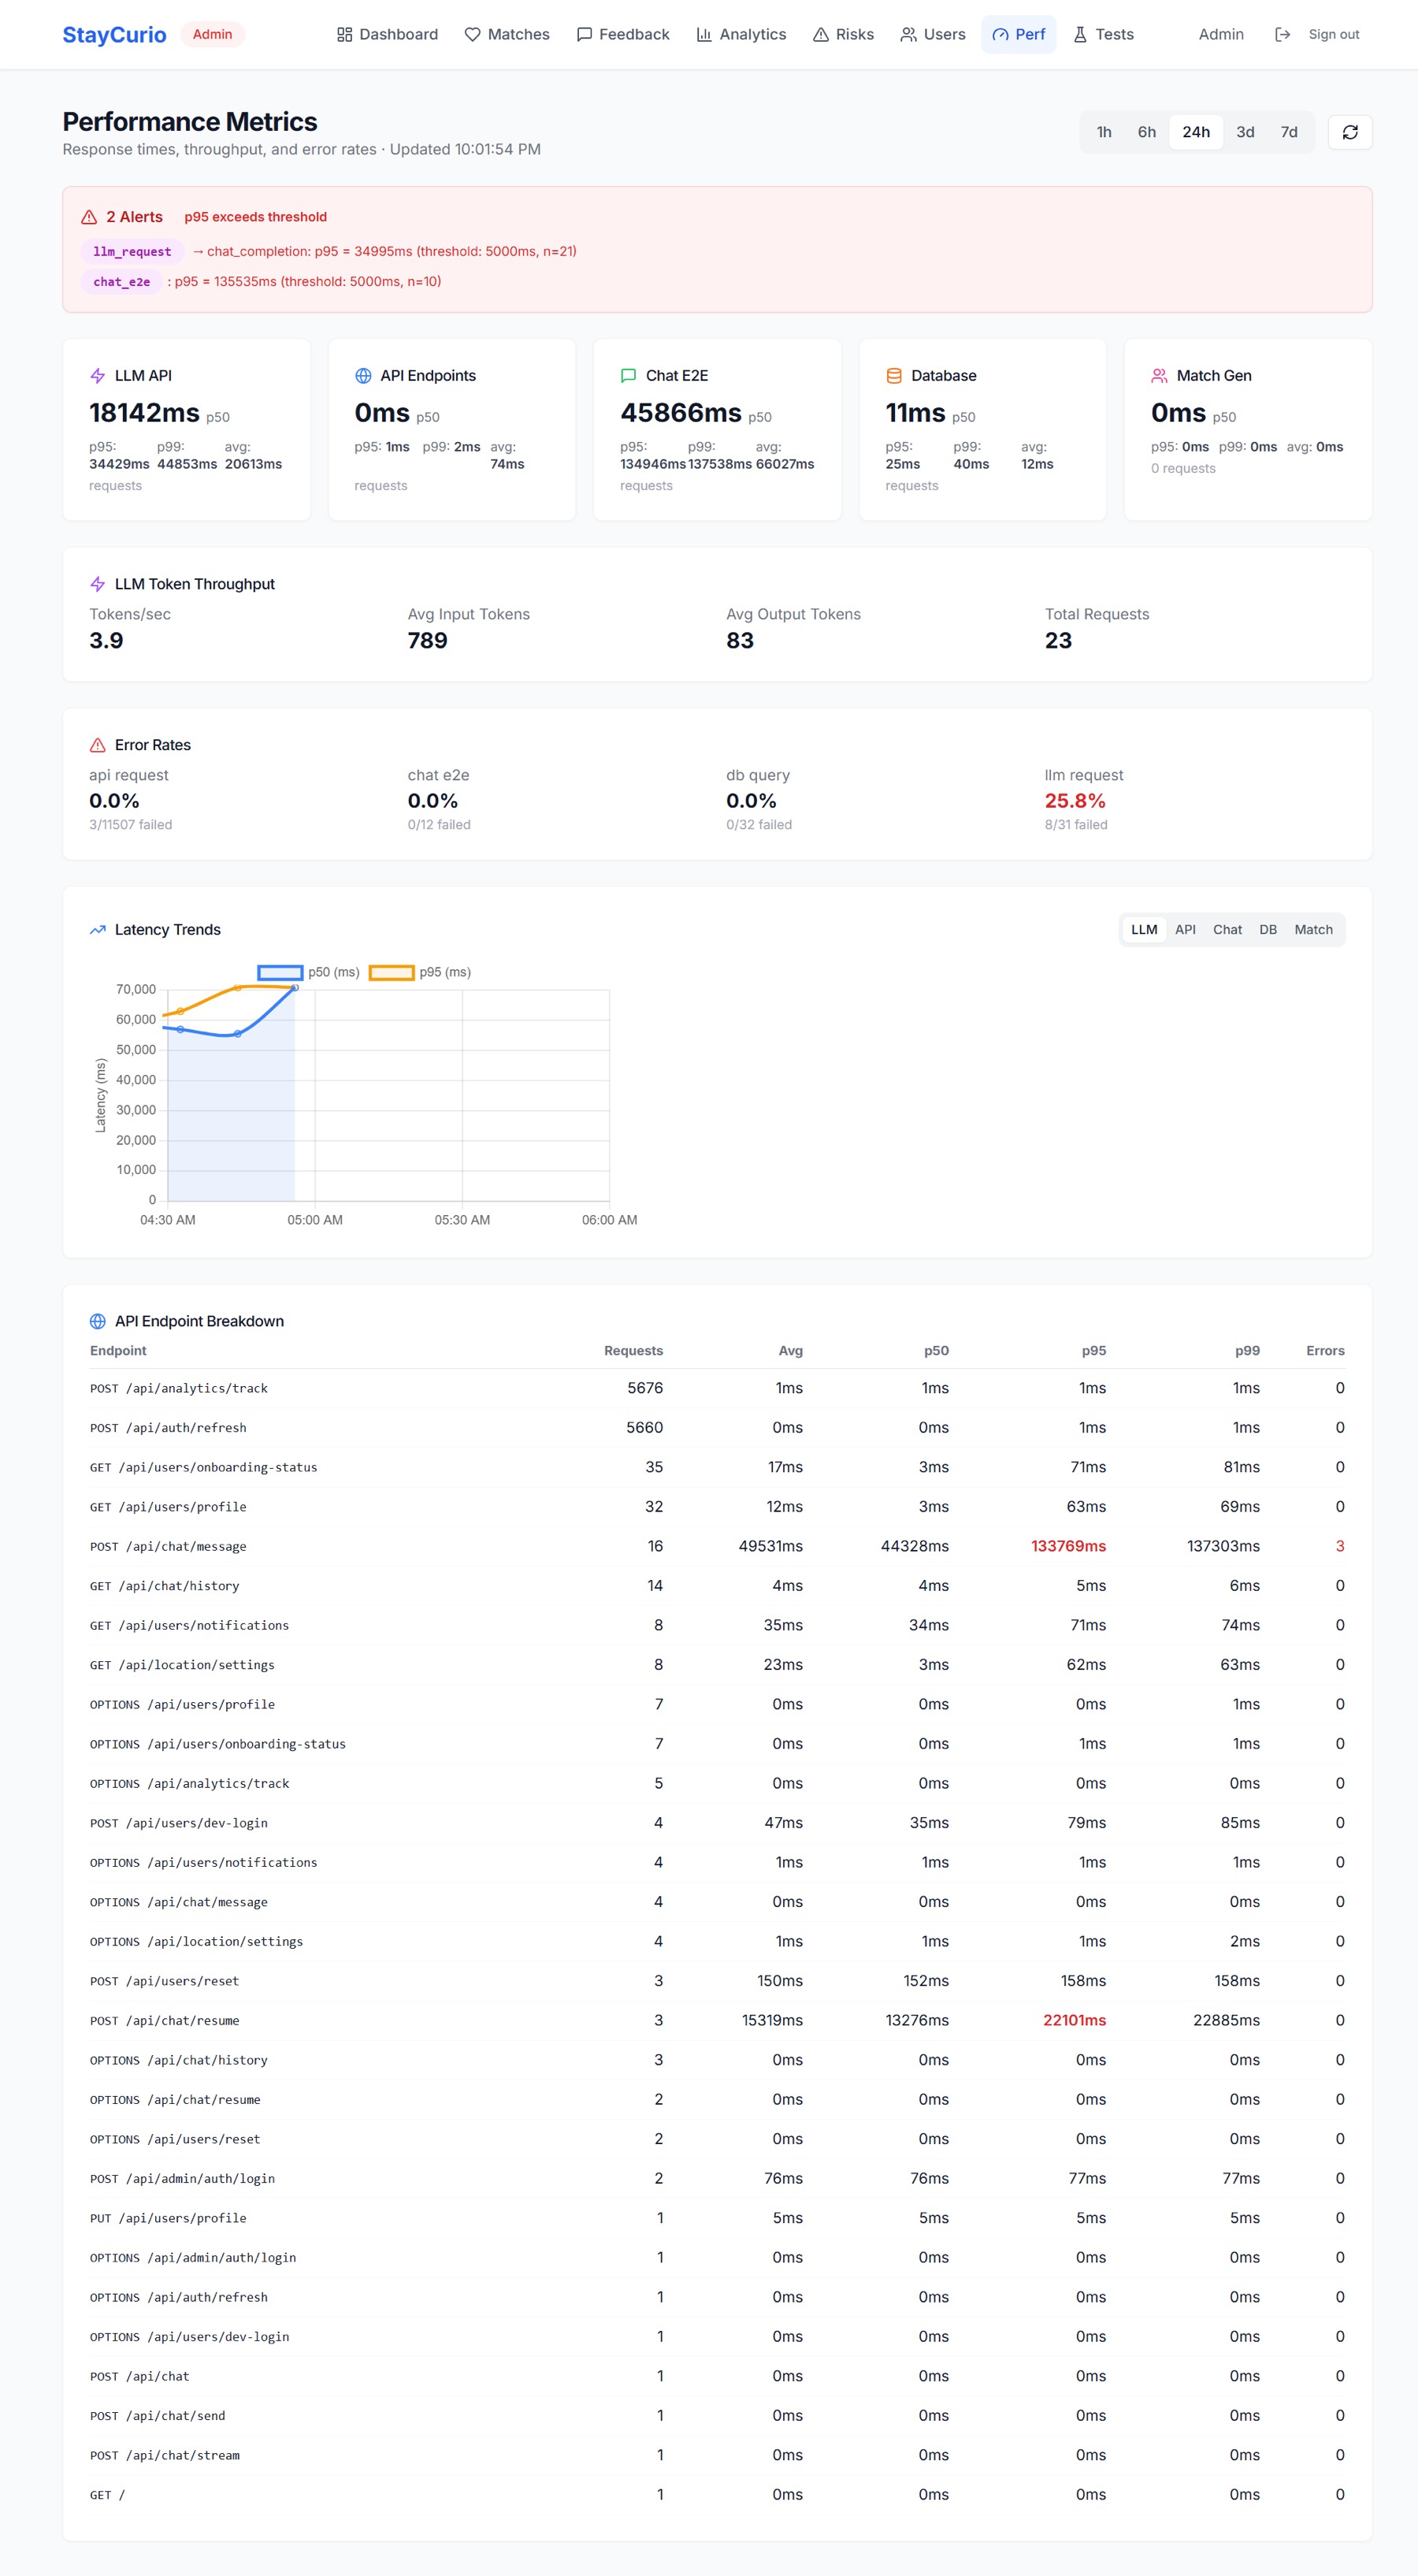Switch time range to 1h
The height and width of the screenshot is (2576, 1418).
coord(1104,132)
